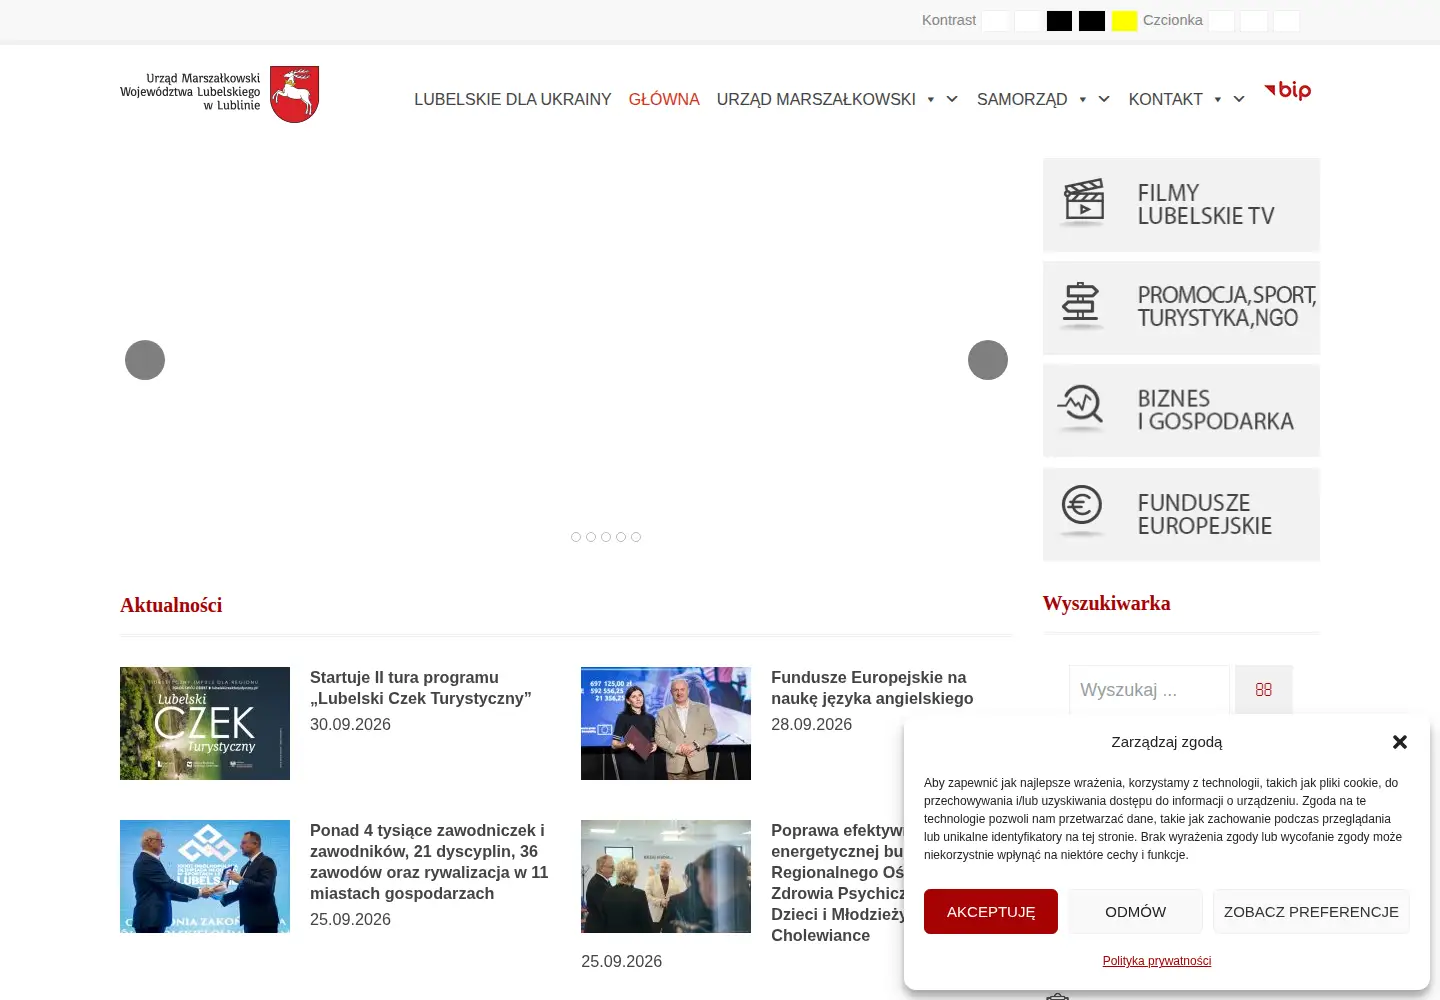Open Lubelskie dla Ukrainy menu item
Image resolution: width=1440 pixels, height=1000 pixels.
tap(513, 99)
